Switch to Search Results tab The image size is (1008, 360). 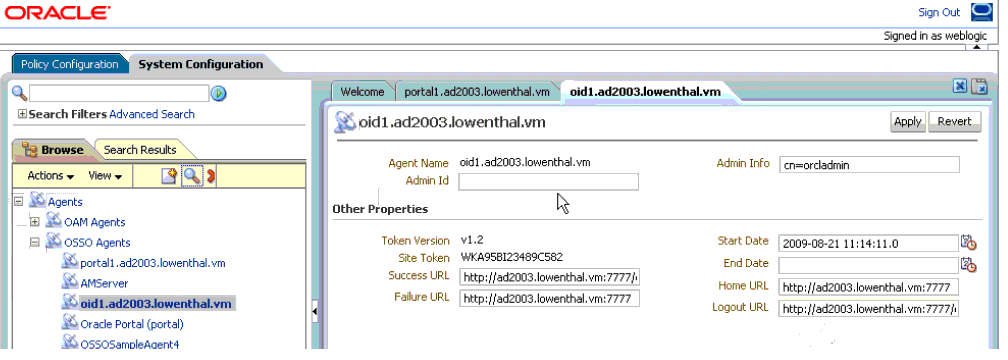point(140,150)
